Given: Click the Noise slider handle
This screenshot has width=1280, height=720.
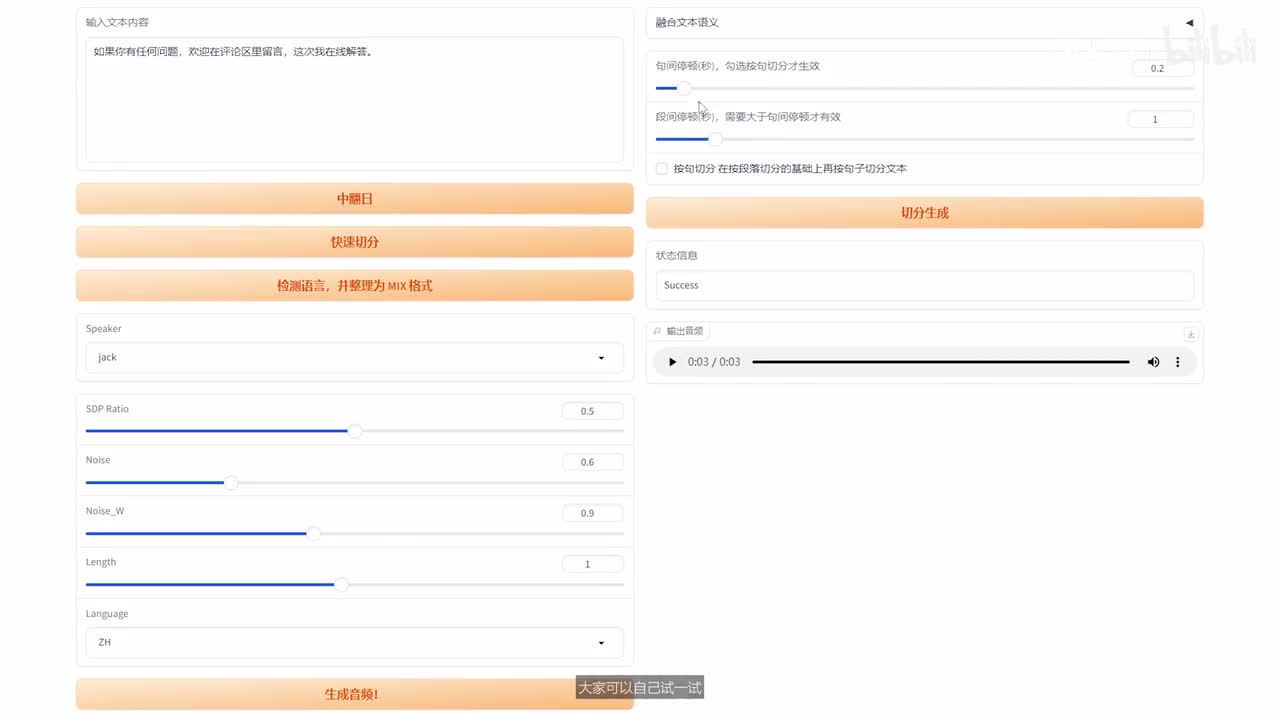Looking at the screenshot, I should pos(231,483).
